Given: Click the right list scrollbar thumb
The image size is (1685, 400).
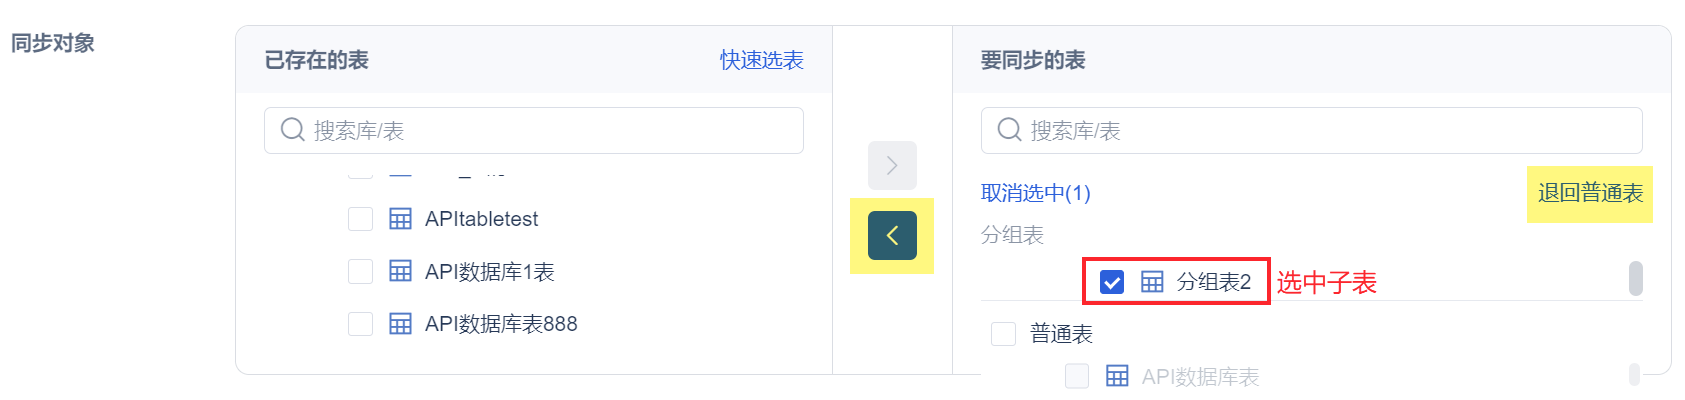Looking at the screenshot, I should pos(1636,279).
